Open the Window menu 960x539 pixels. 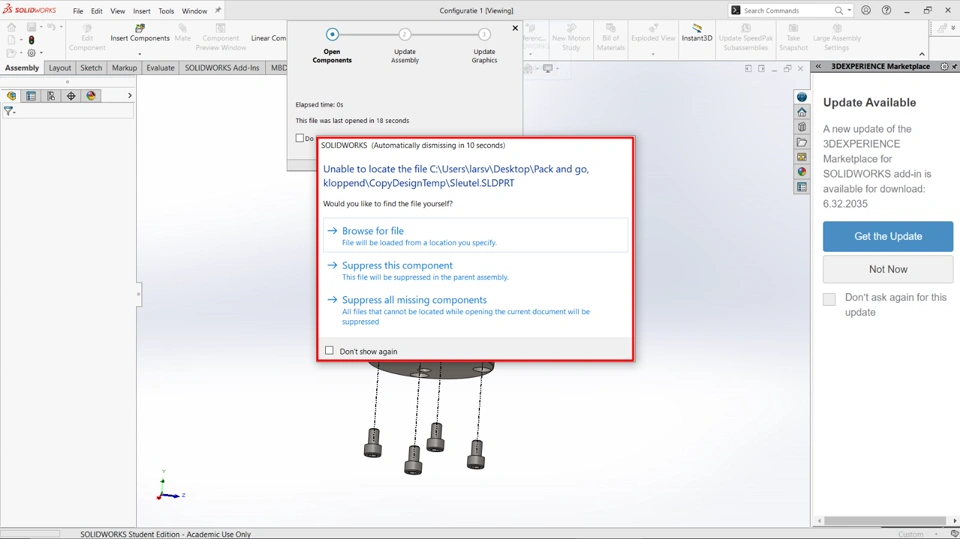(x=194, y=11)
